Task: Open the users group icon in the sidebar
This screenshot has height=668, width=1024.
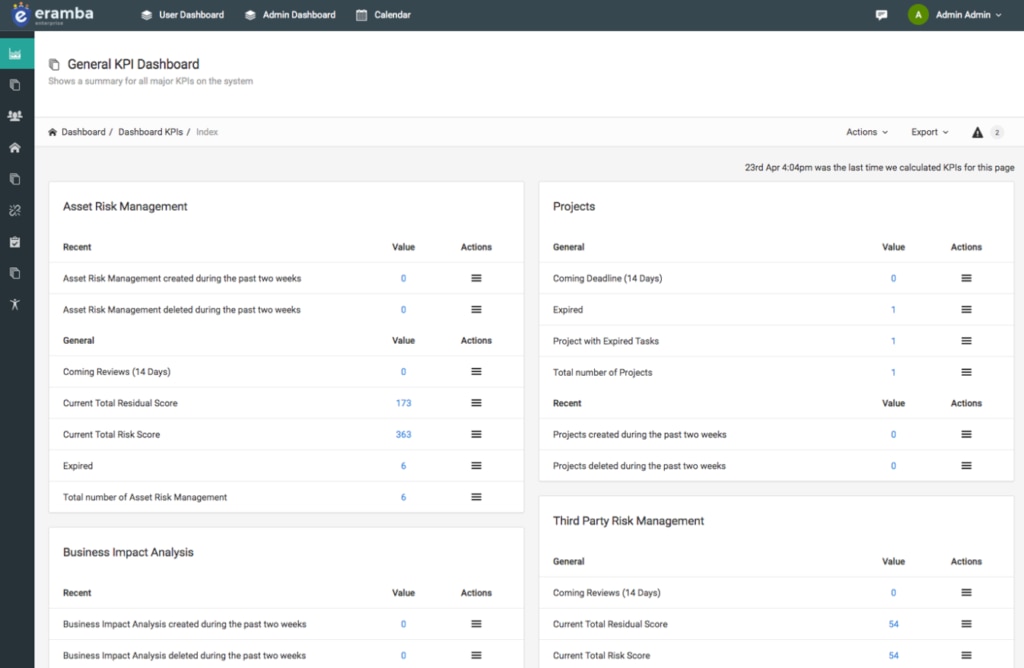Action: [x=15, y=116]
